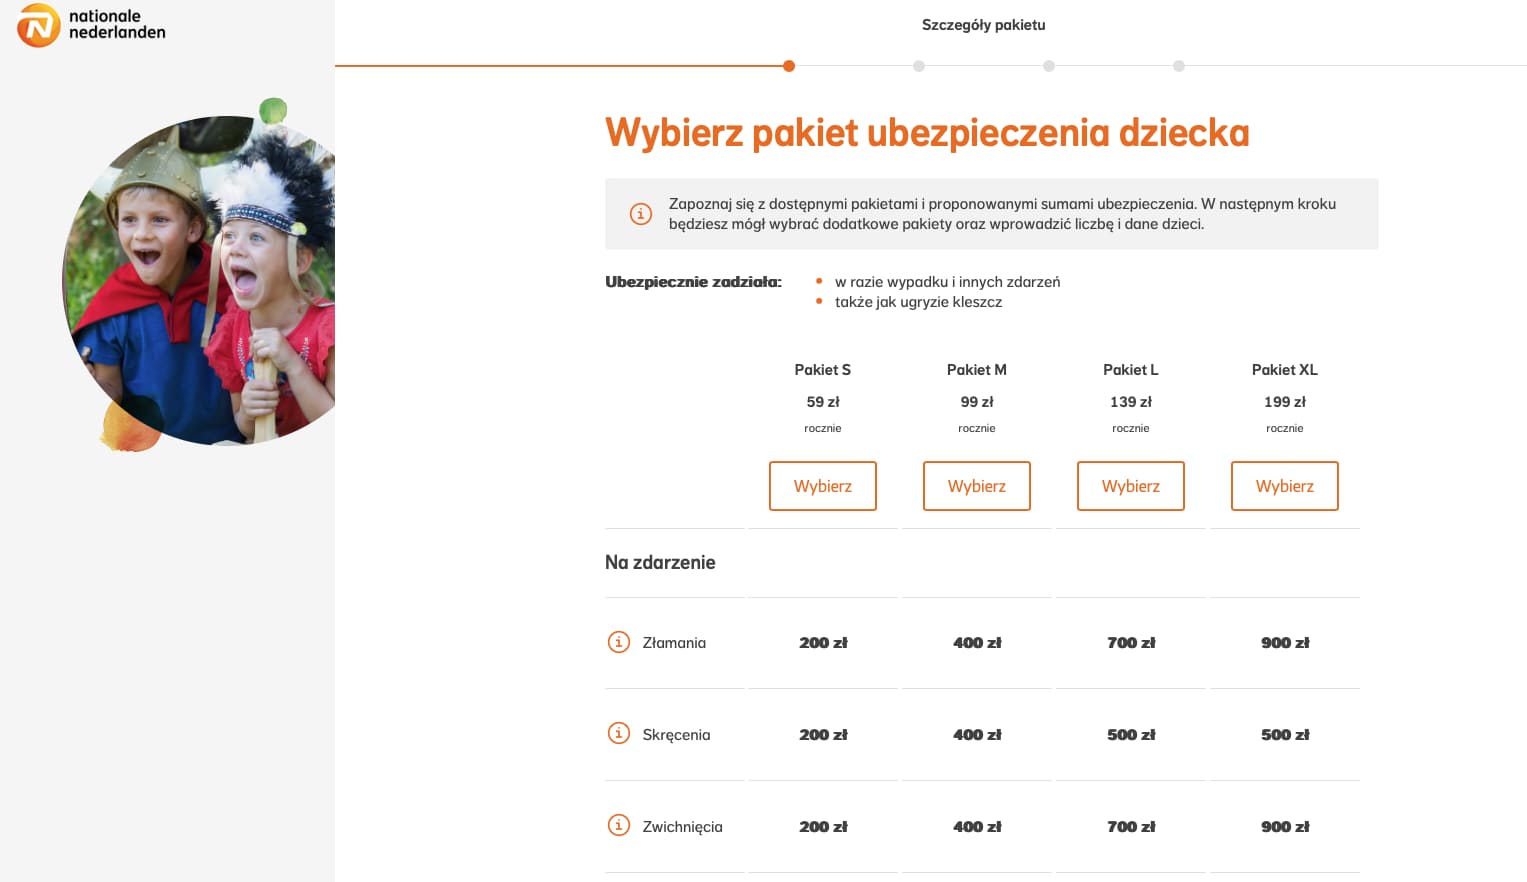Click the Nationale Nederlanden logo
The image size is (1527, 882).
pyautogui.click(x=91, y=25)
